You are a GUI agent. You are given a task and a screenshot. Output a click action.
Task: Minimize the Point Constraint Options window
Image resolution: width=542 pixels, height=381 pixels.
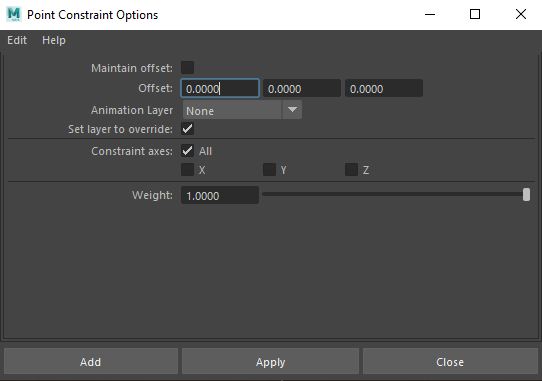(430, 15)
